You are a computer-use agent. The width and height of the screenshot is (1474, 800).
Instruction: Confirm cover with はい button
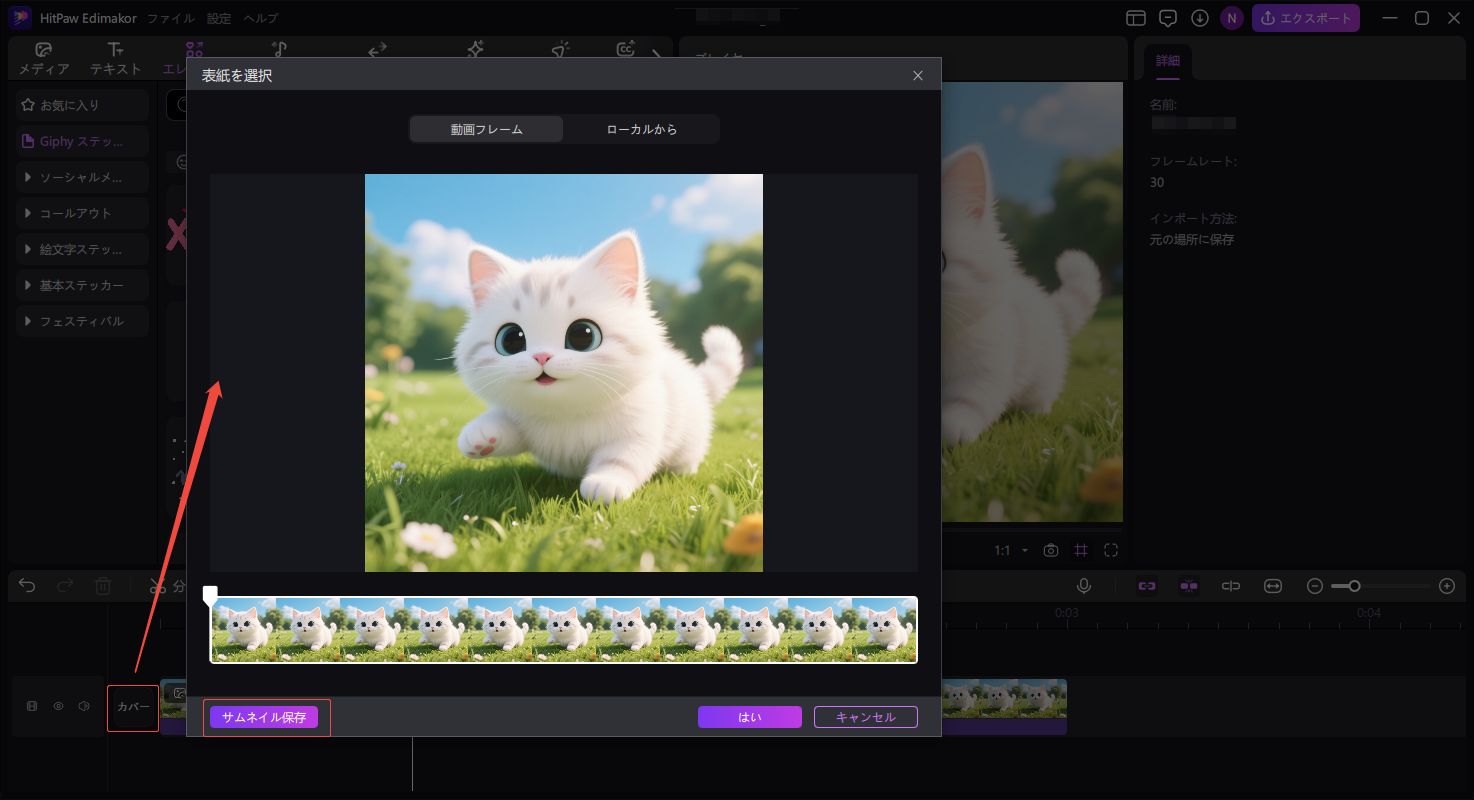coord(750,717)
